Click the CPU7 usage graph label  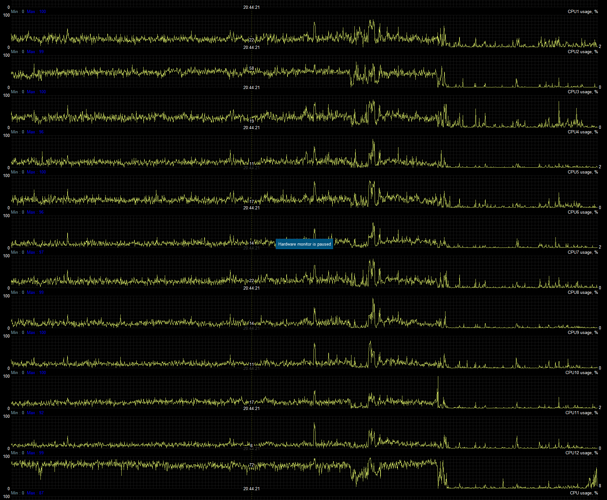(x=582, y=252)
